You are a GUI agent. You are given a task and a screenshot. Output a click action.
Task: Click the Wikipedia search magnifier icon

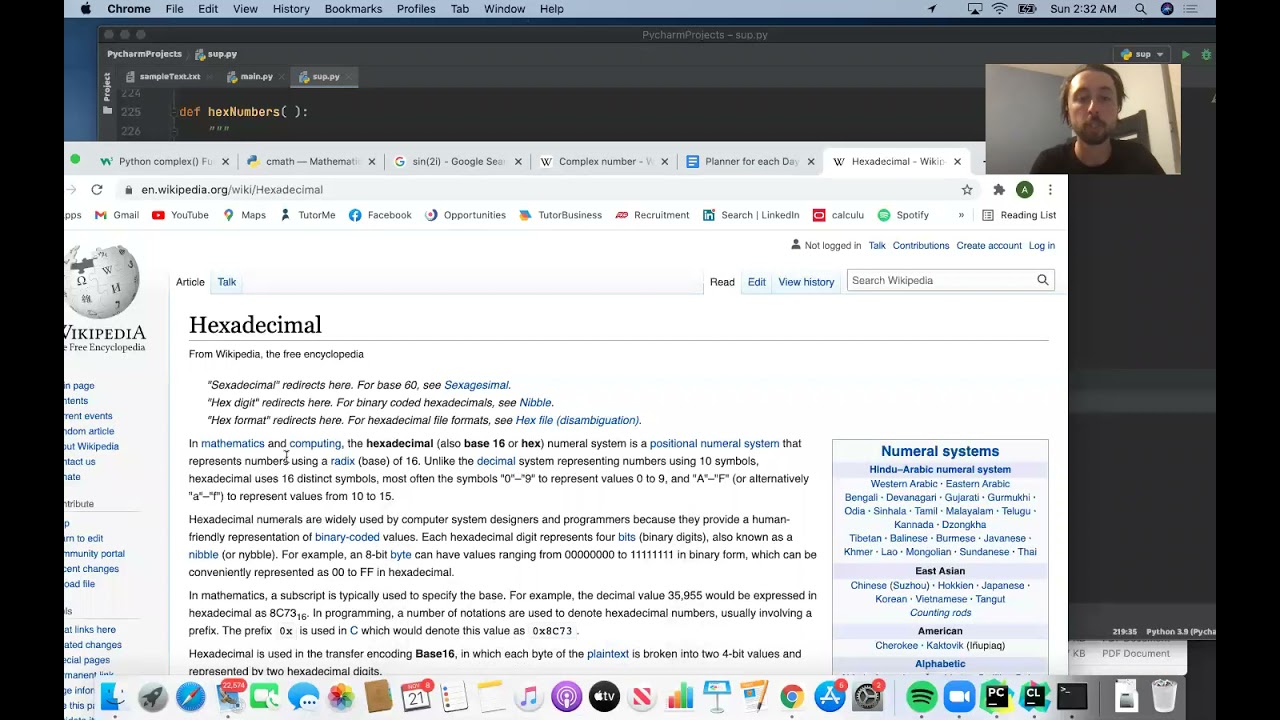1043,280
